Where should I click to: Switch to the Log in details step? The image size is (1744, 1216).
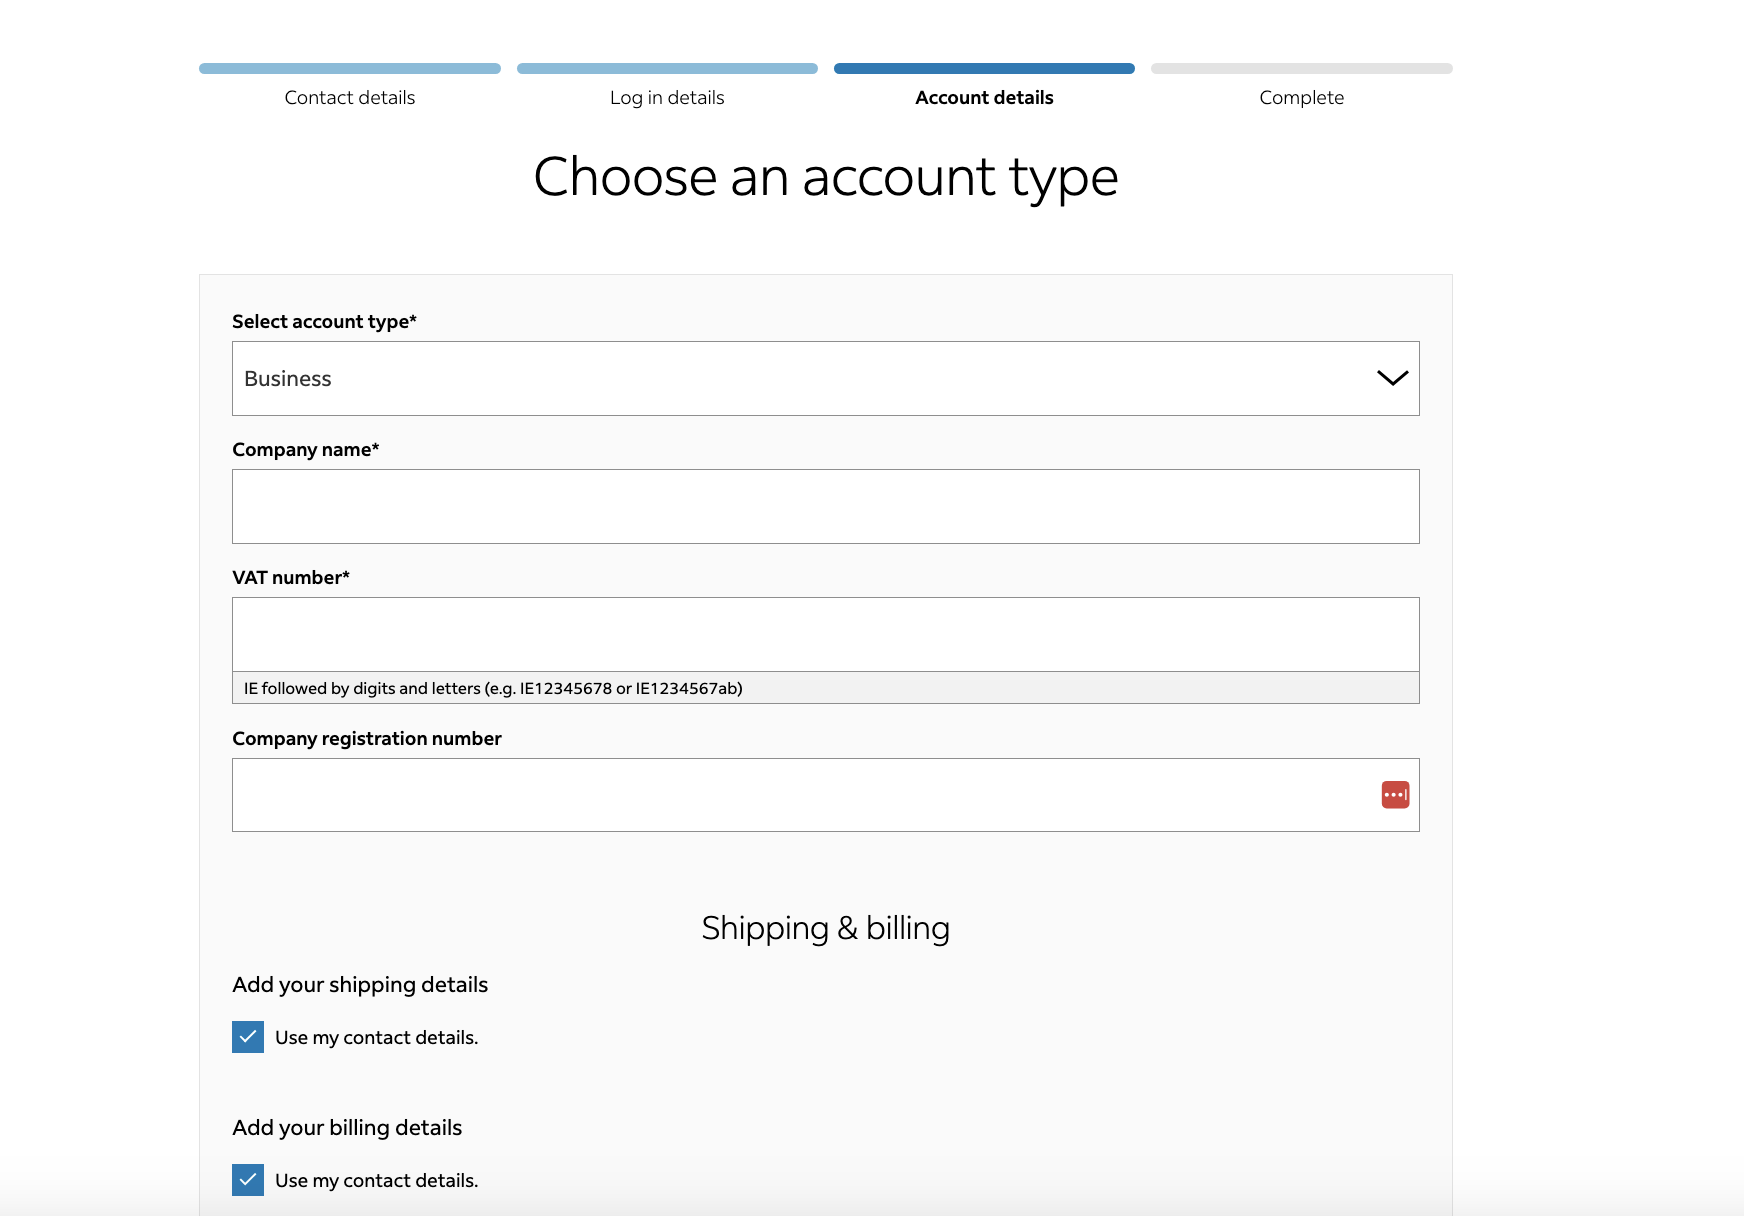tap(667, 98)
